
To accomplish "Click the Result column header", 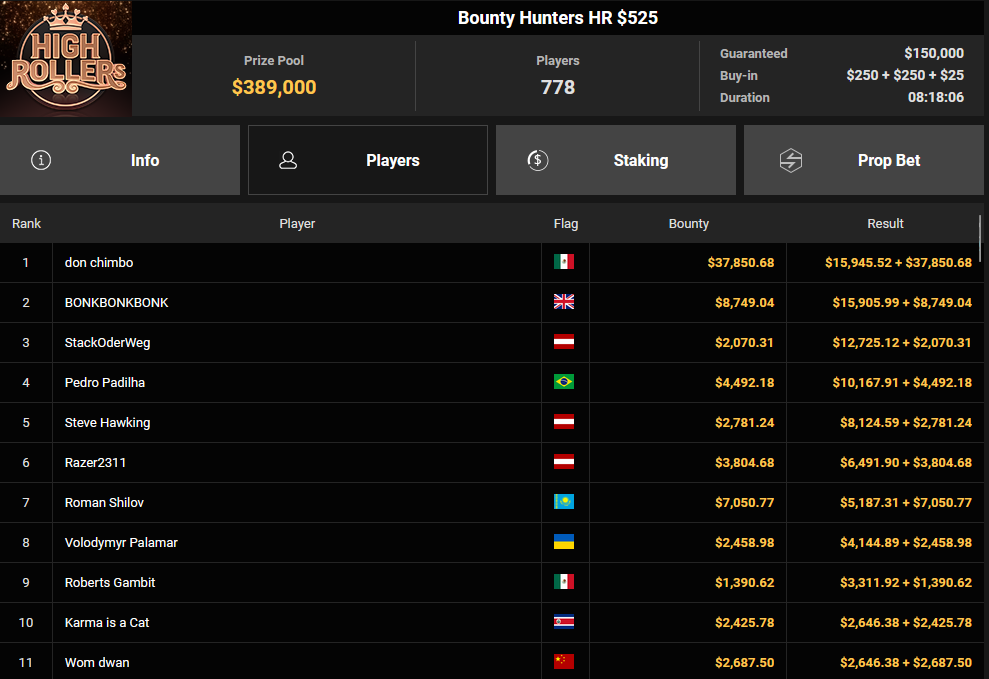I will [885, 224].
